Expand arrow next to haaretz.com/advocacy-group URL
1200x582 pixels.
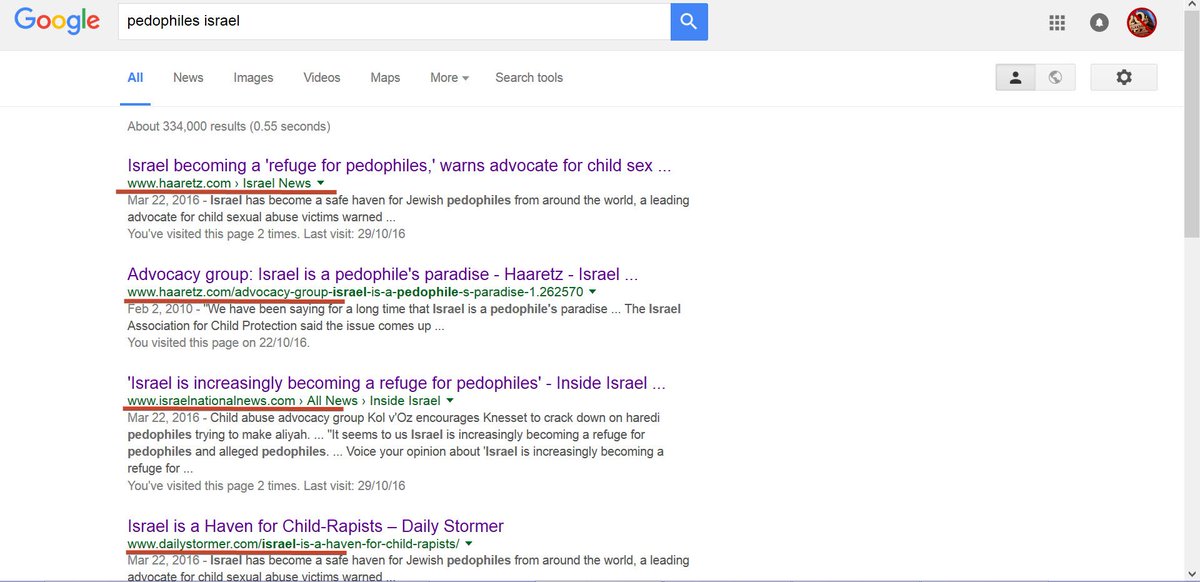coord(592,291)
